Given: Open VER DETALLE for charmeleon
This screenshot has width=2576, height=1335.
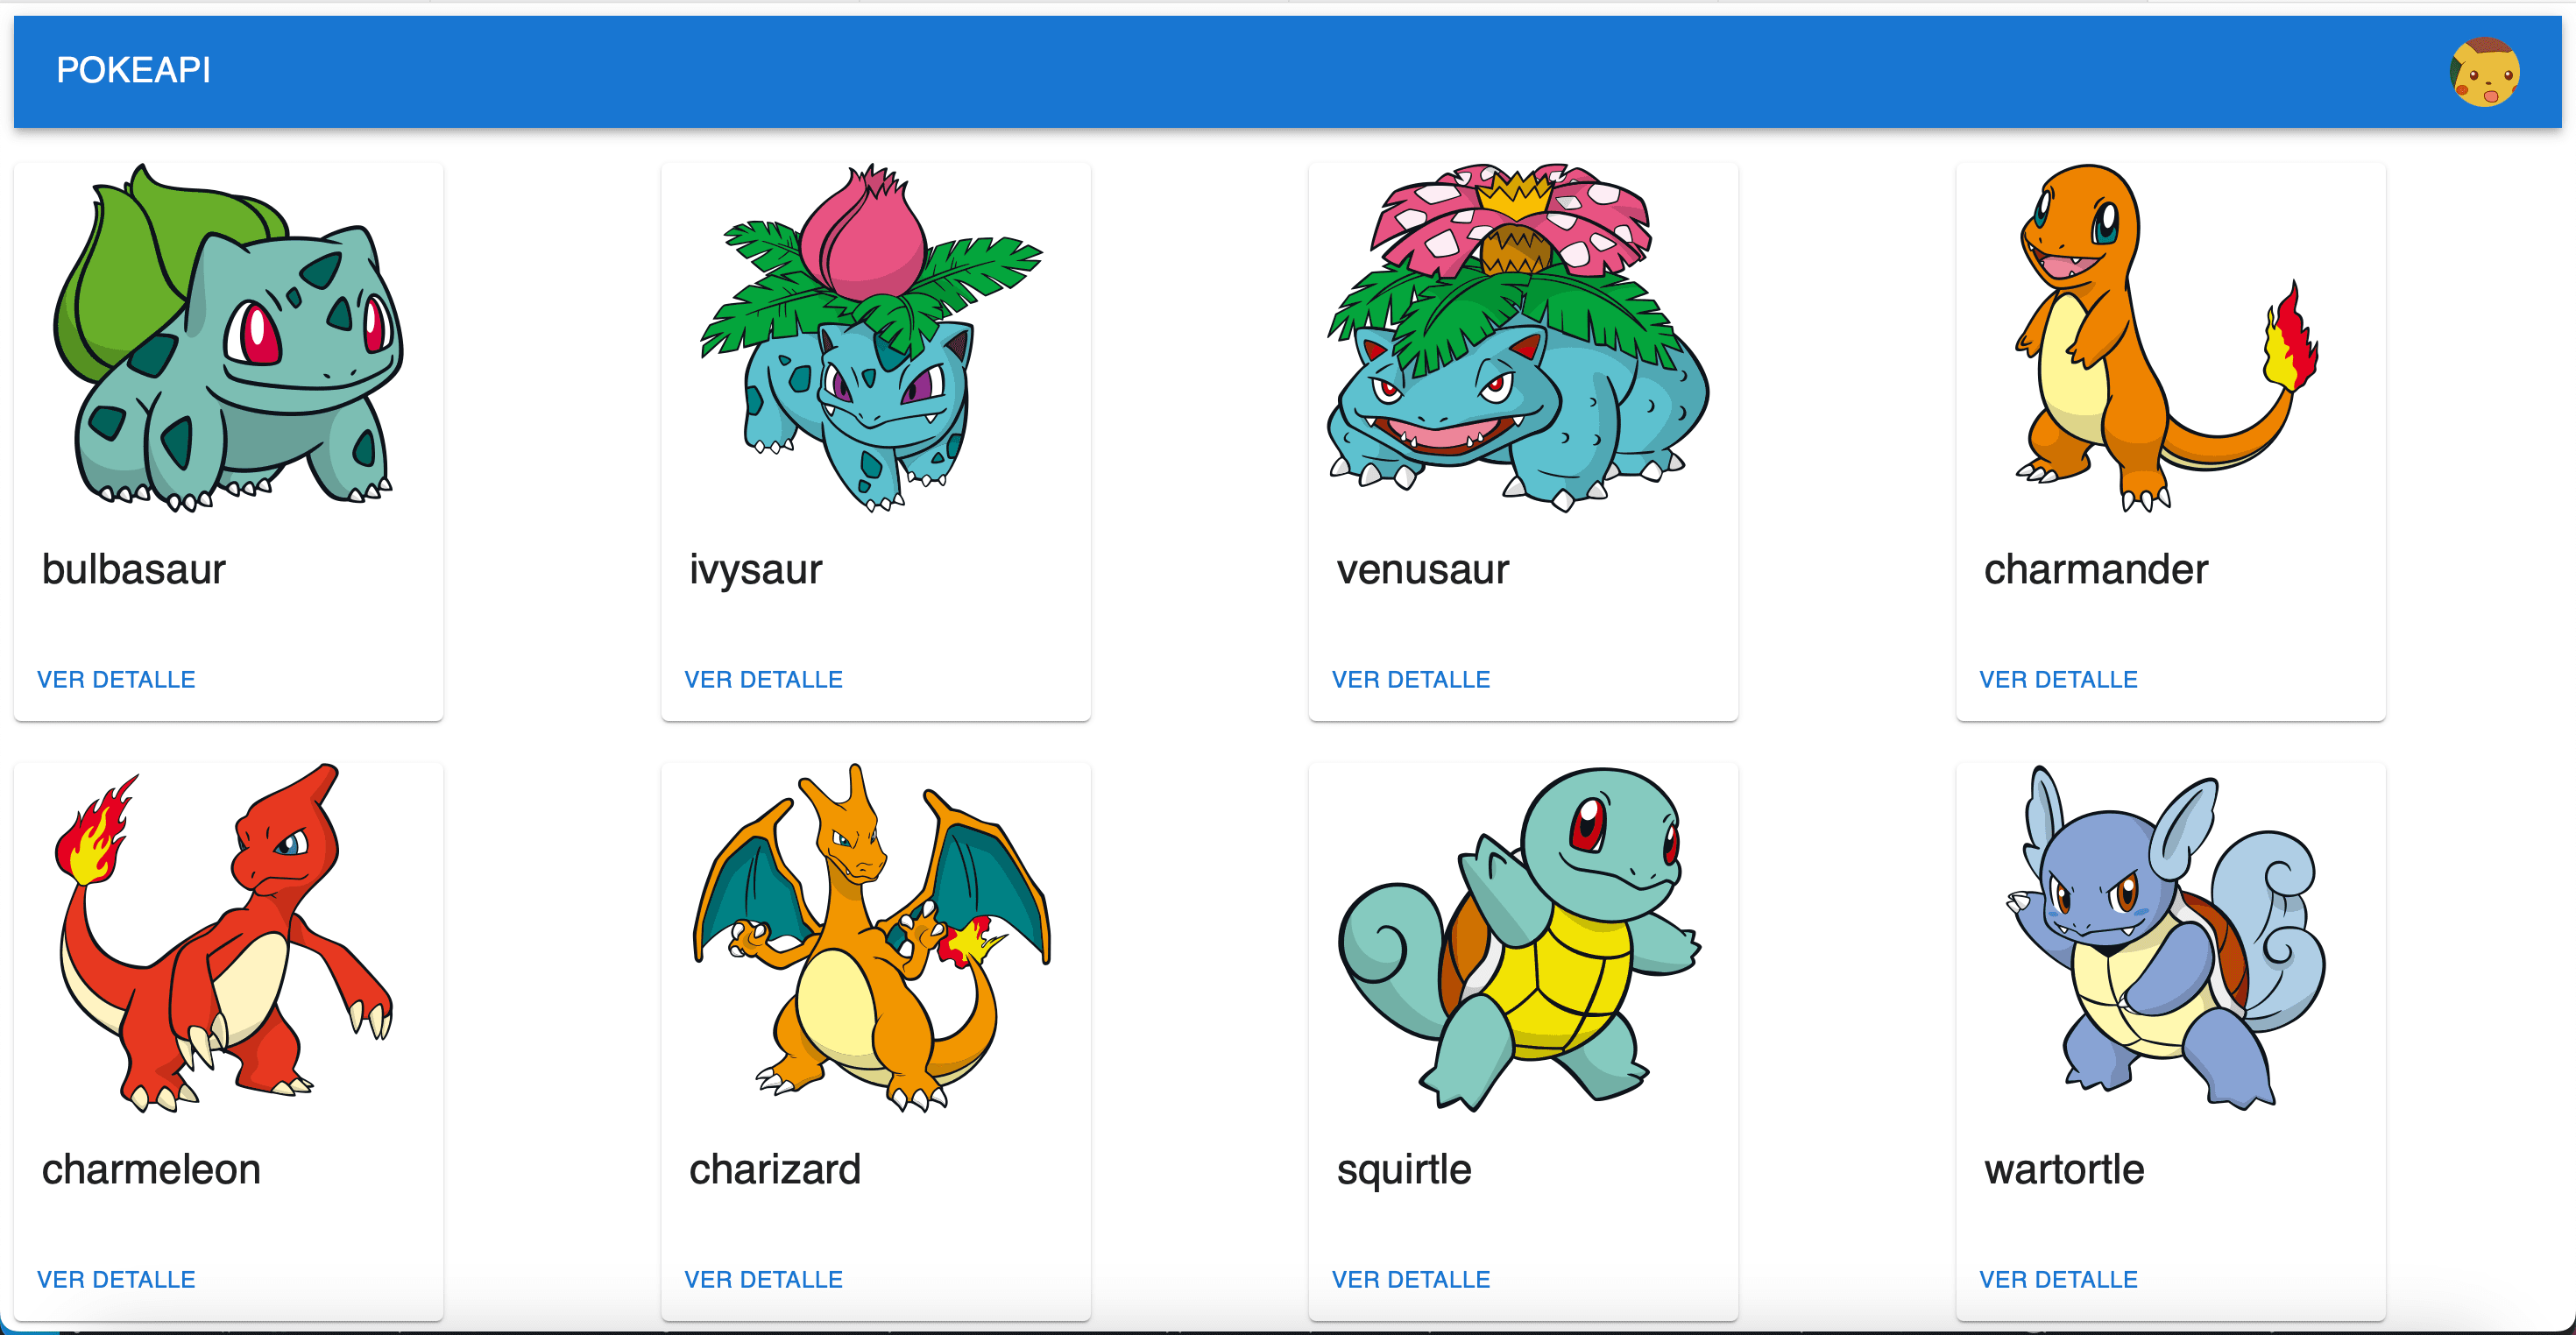Looking at the screenshot, I should tap(116, 1279).
